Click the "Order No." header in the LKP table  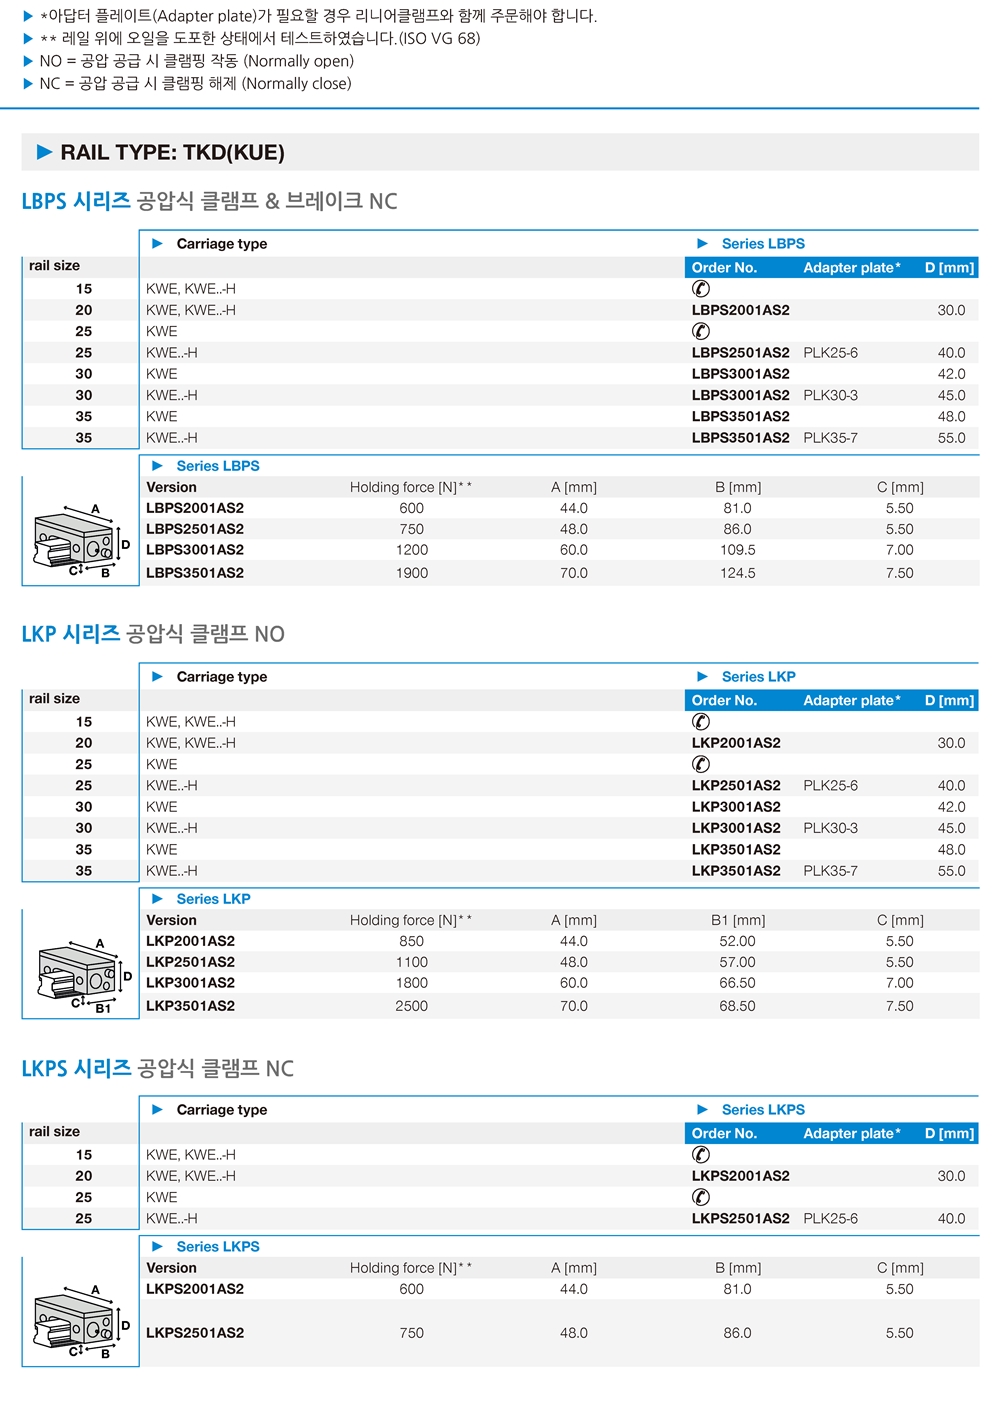point(724,701)
